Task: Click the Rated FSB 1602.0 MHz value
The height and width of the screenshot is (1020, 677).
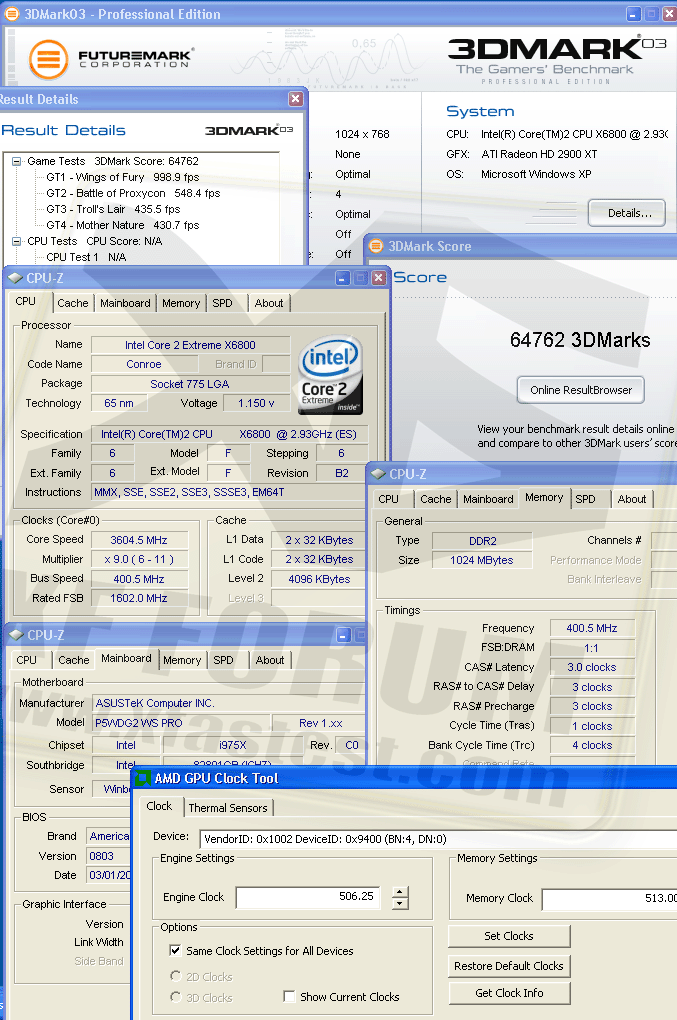Action: click(x=139, y=598)
